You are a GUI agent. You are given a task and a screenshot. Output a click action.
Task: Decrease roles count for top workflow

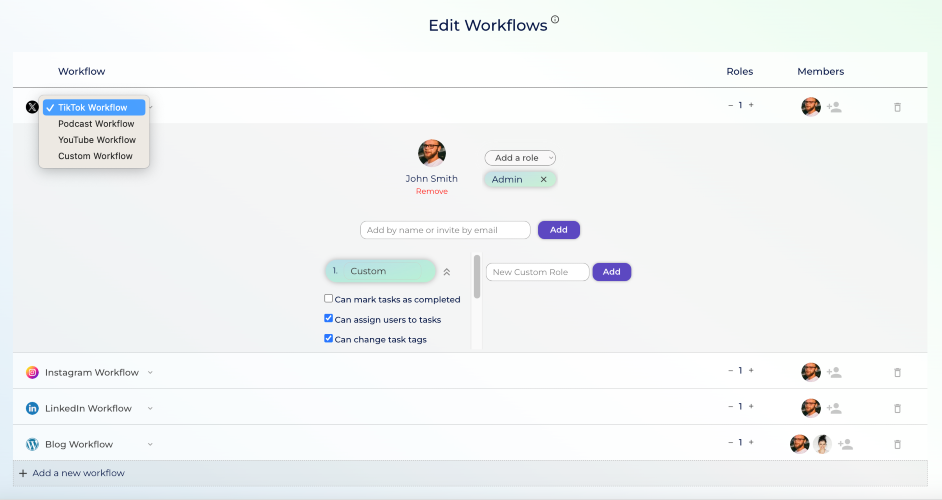(x=731, y=105)
